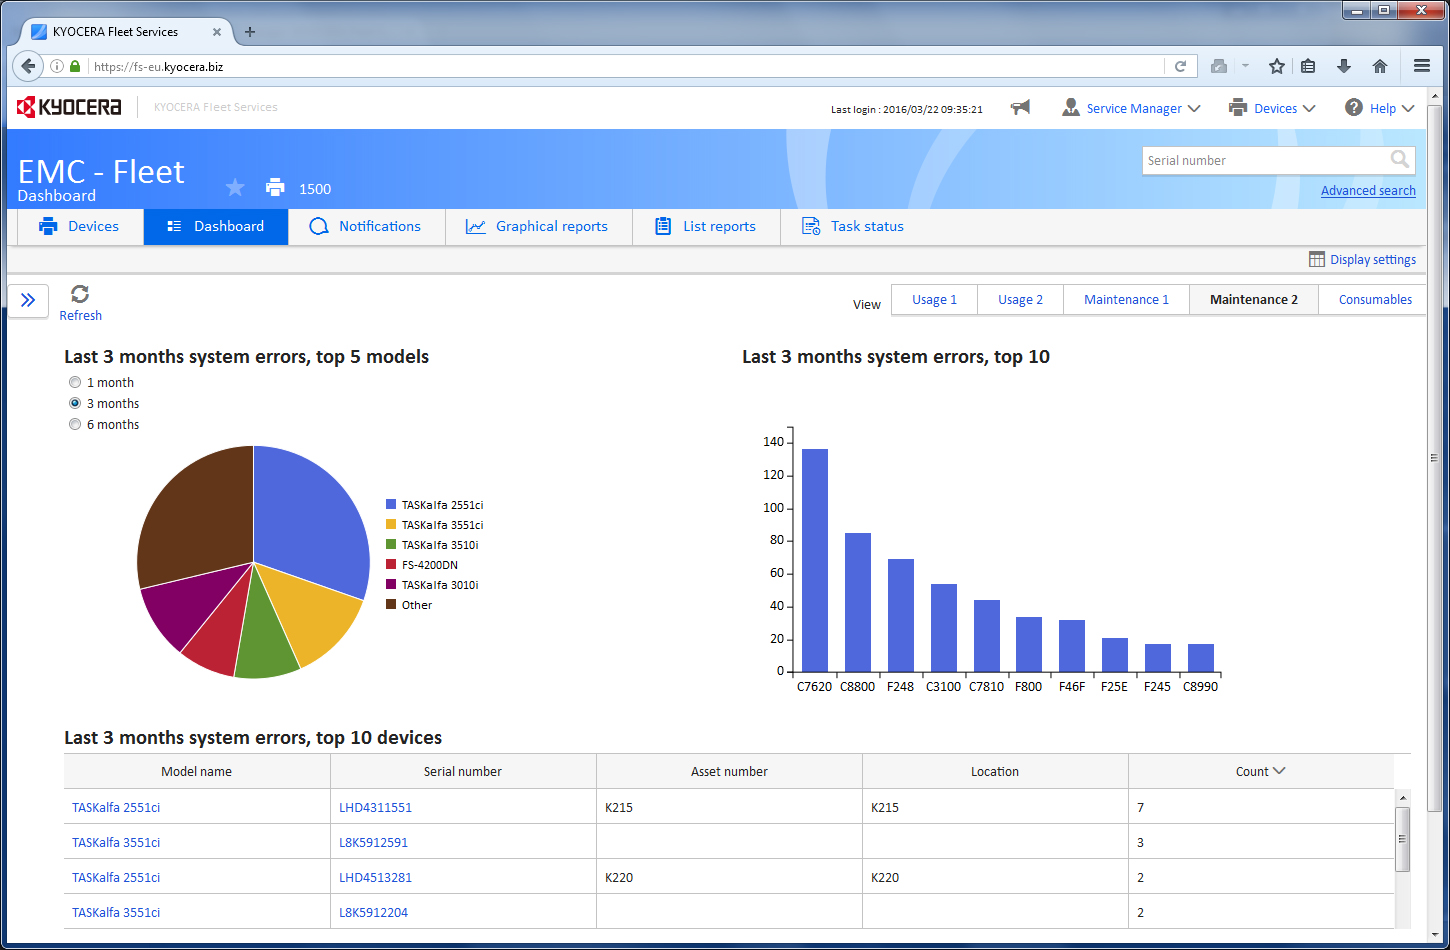Select the Maintenance 2 view

(x=1254, y=299)
